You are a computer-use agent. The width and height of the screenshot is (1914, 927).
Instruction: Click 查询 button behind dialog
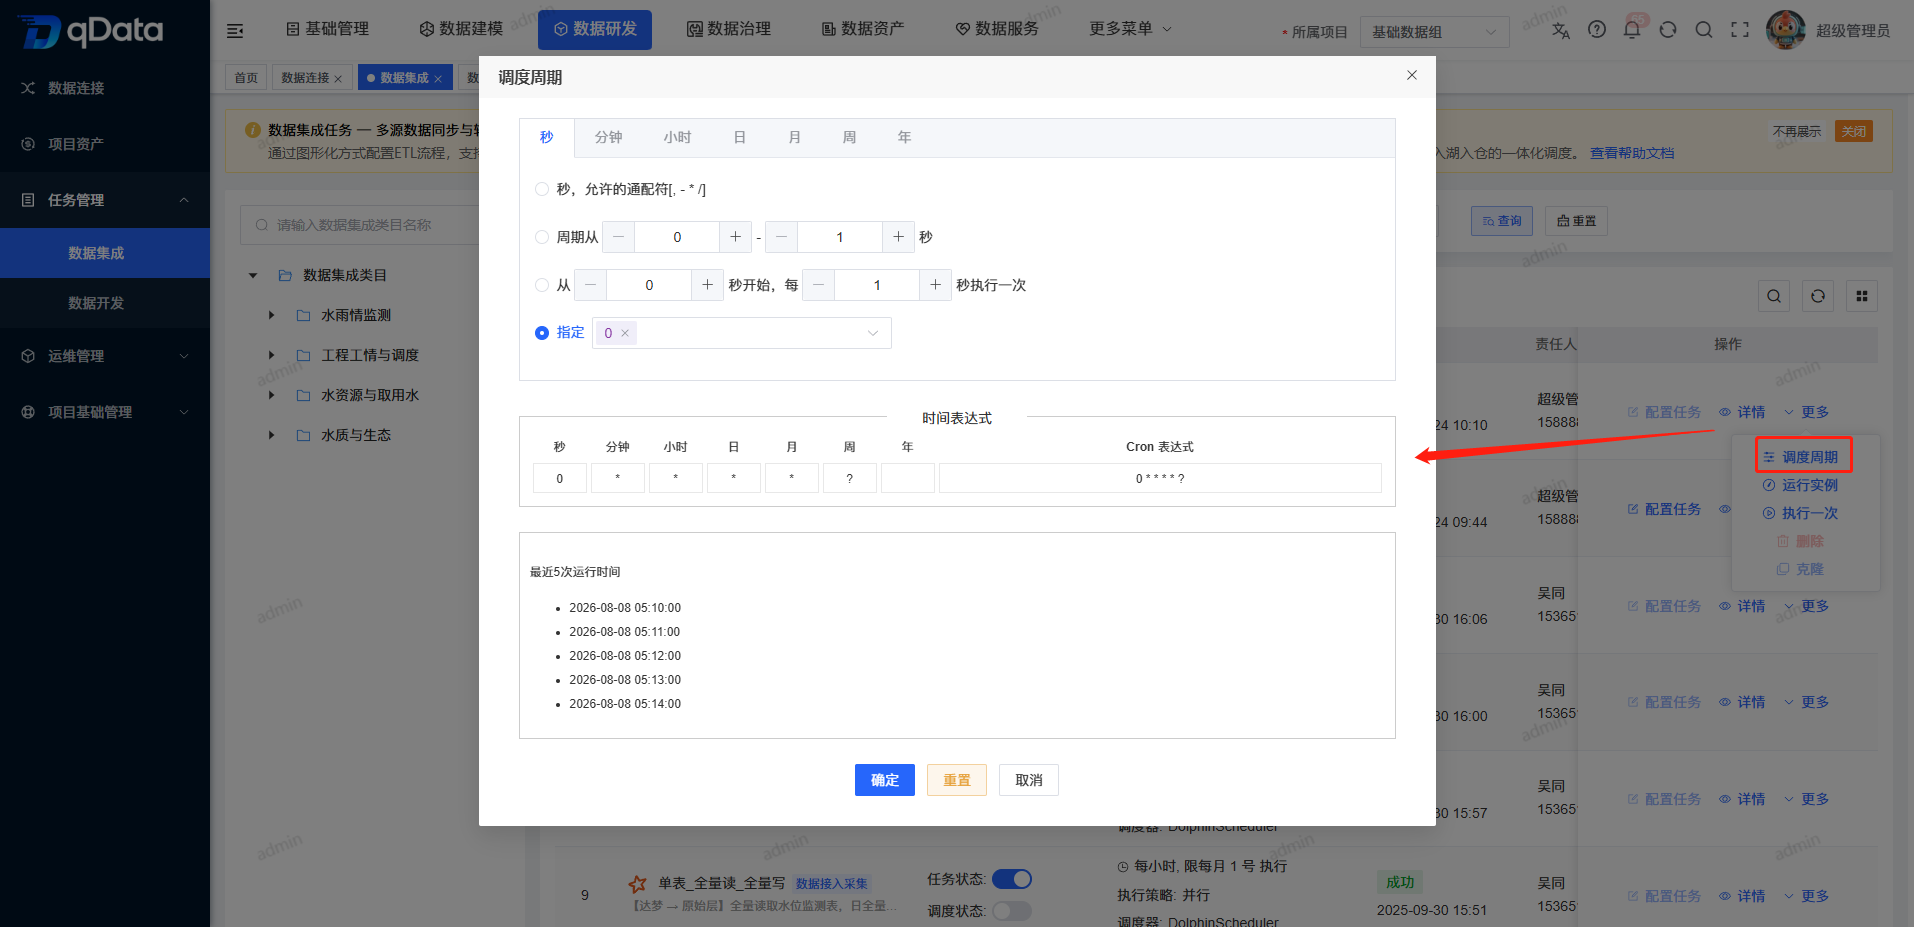[x=1502, y=221]
